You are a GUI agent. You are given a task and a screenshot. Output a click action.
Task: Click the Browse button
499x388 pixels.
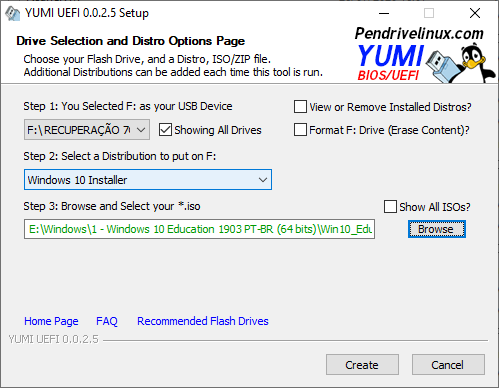point(437,229)
